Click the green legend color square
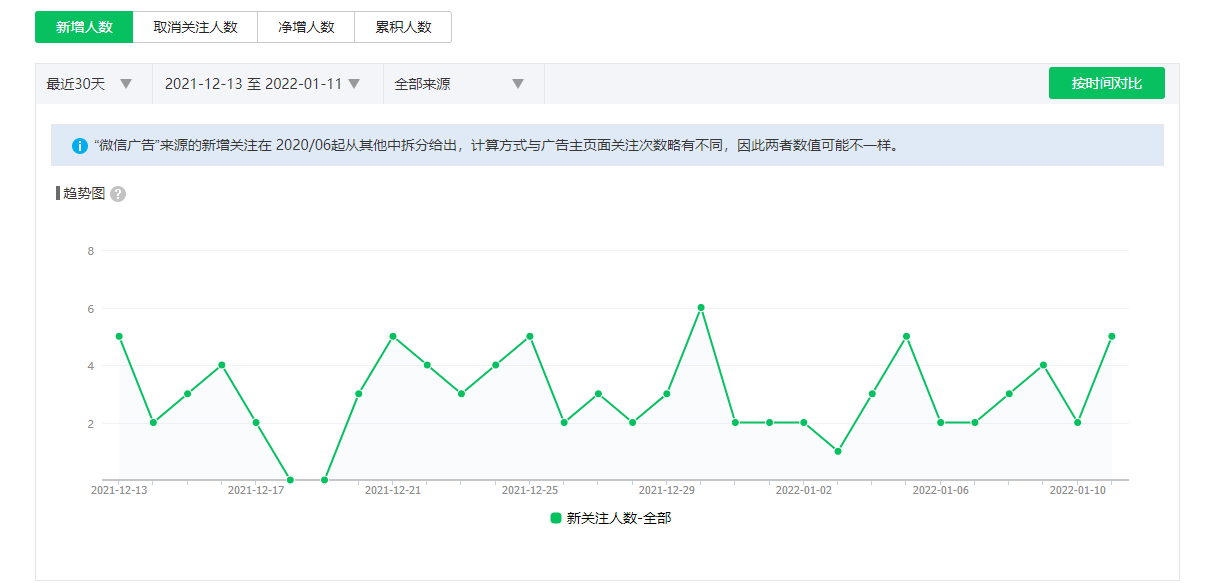Screen dimensions: 1216x583 point(556,518)
